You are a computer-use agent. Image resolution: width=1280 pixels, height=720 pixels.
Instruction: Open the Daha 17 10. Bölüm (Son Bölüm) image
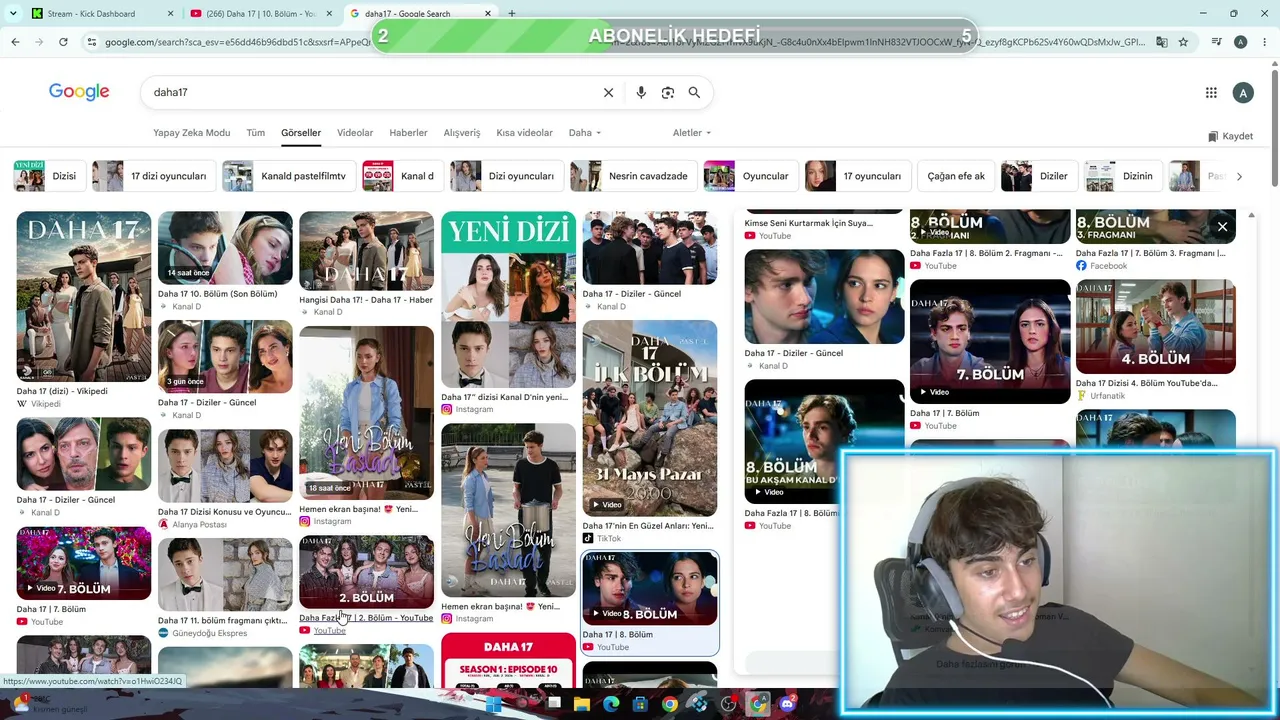225,248
